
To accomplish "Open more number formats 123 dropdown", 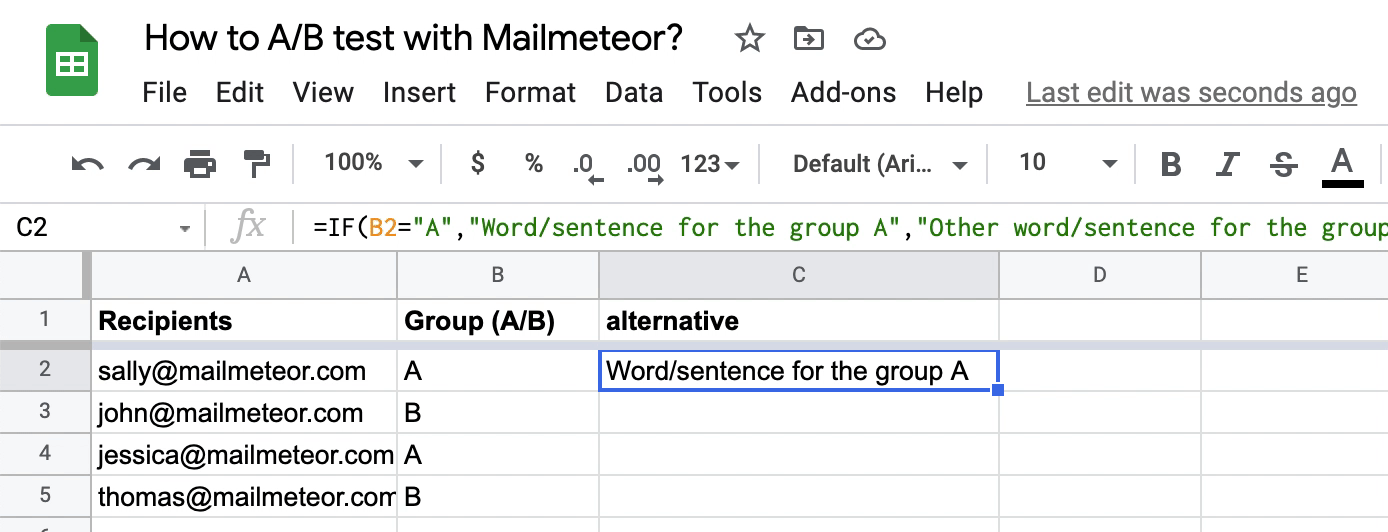I will coord(710,163).
